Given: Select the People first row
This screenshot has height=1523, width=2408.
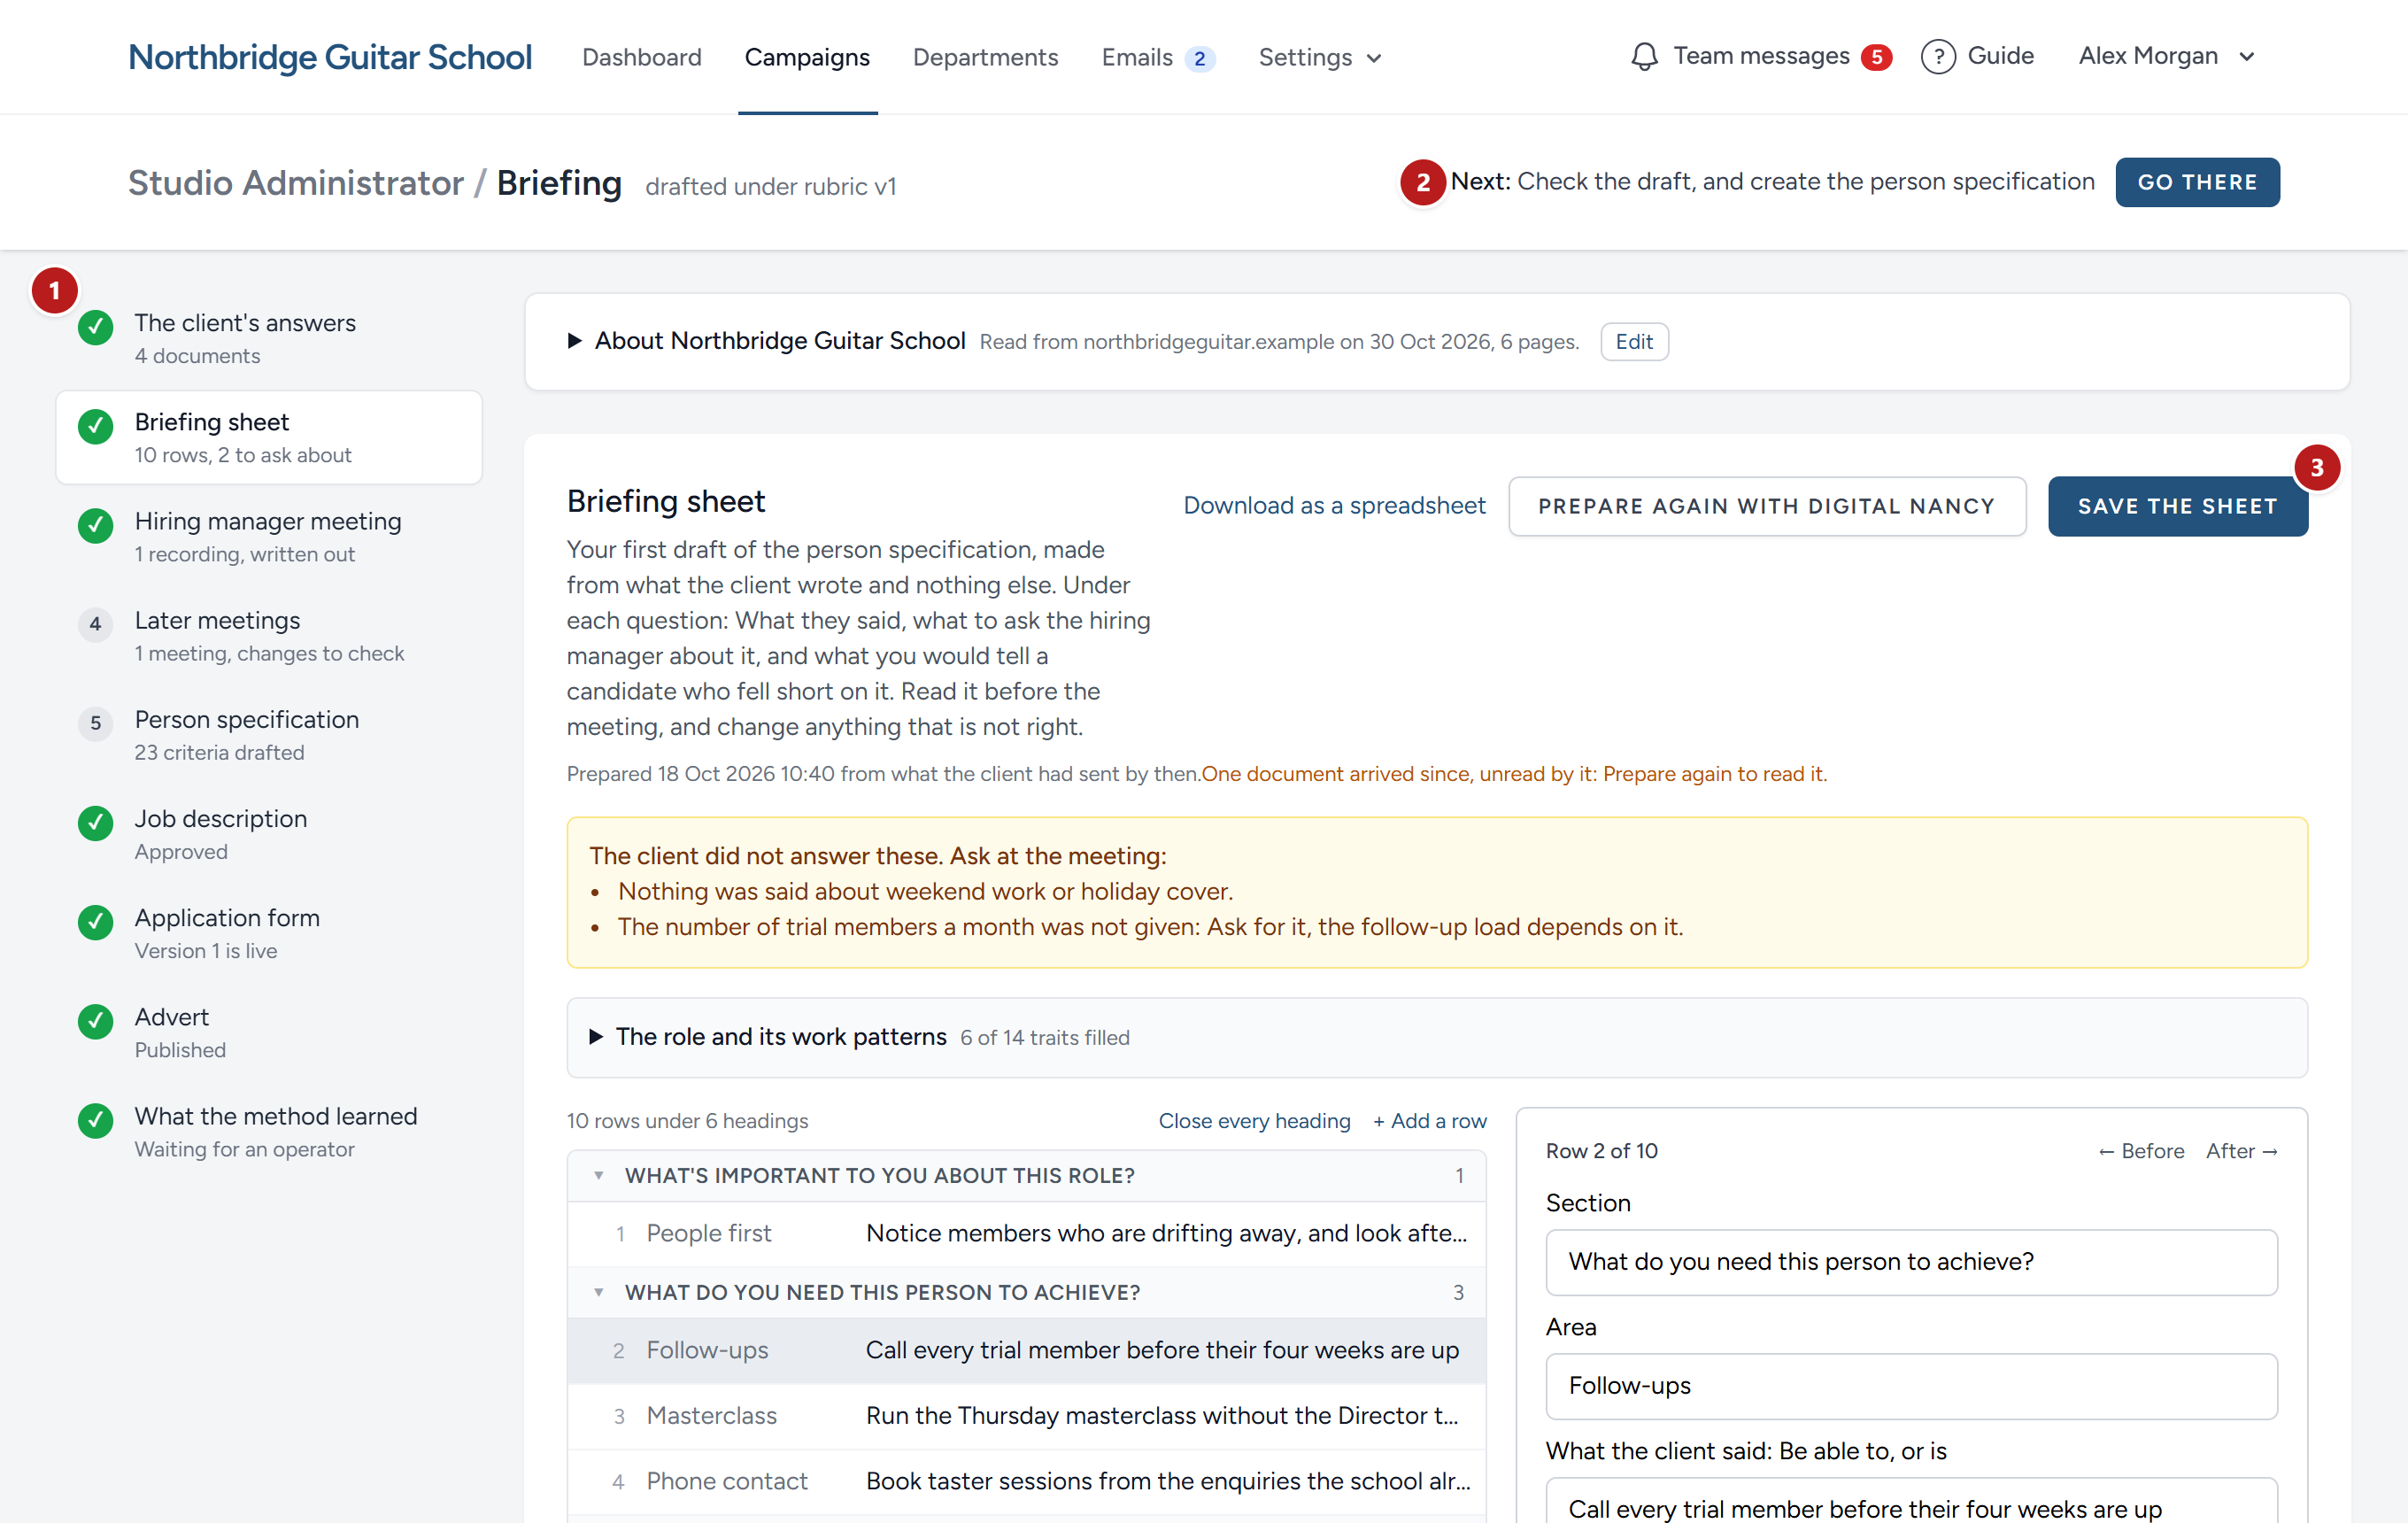Looking at the screenshot, I should (1026, 1233).
